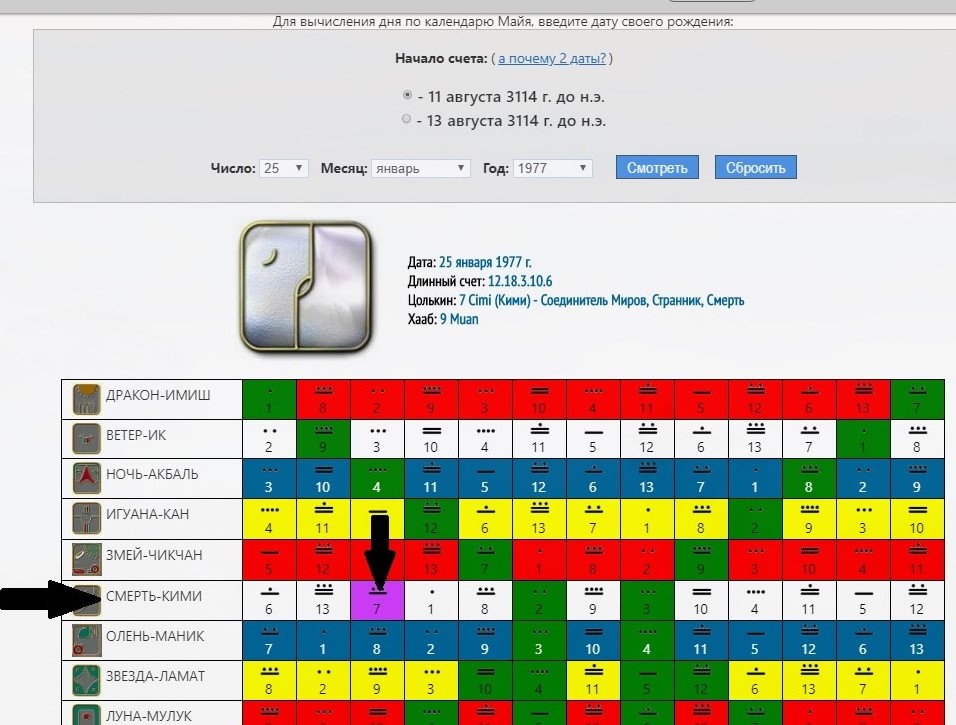Click the green cell 1 in Дракон-Имиш row
956x725 pixels.
click(269, 399)
